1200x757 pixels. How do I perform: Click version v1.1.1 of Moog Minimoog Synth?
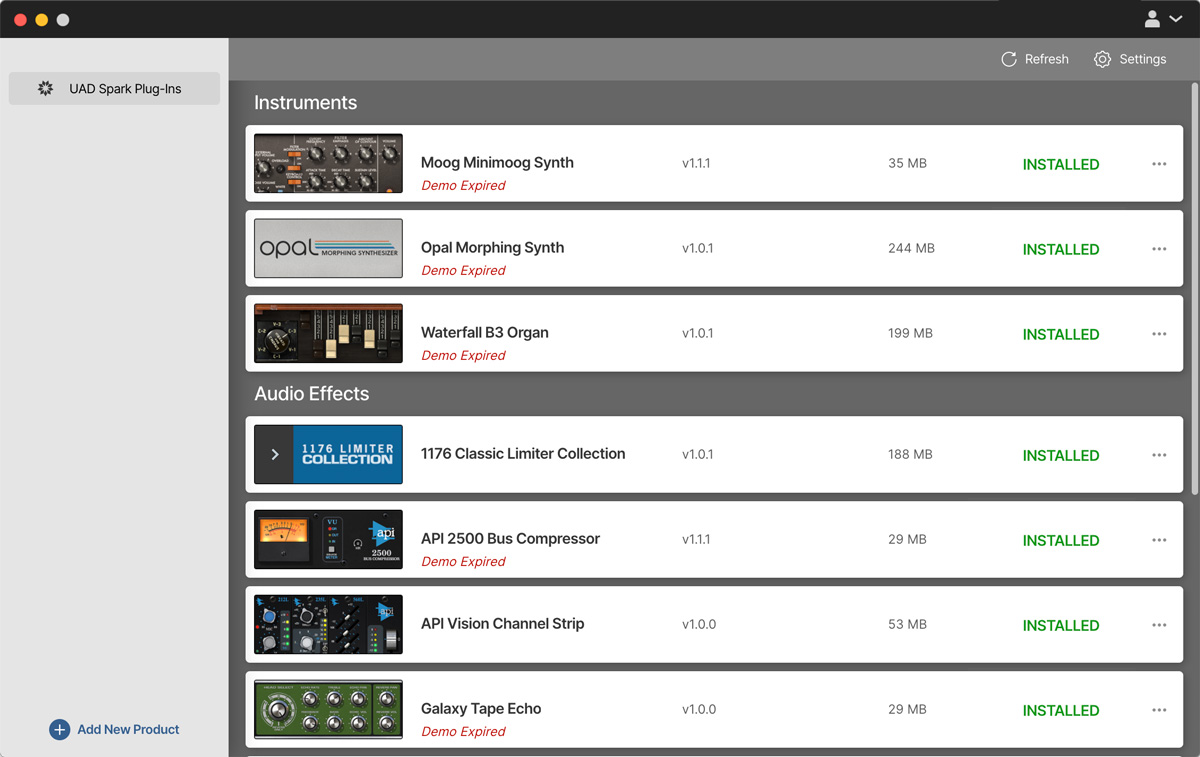click(696, 163)
